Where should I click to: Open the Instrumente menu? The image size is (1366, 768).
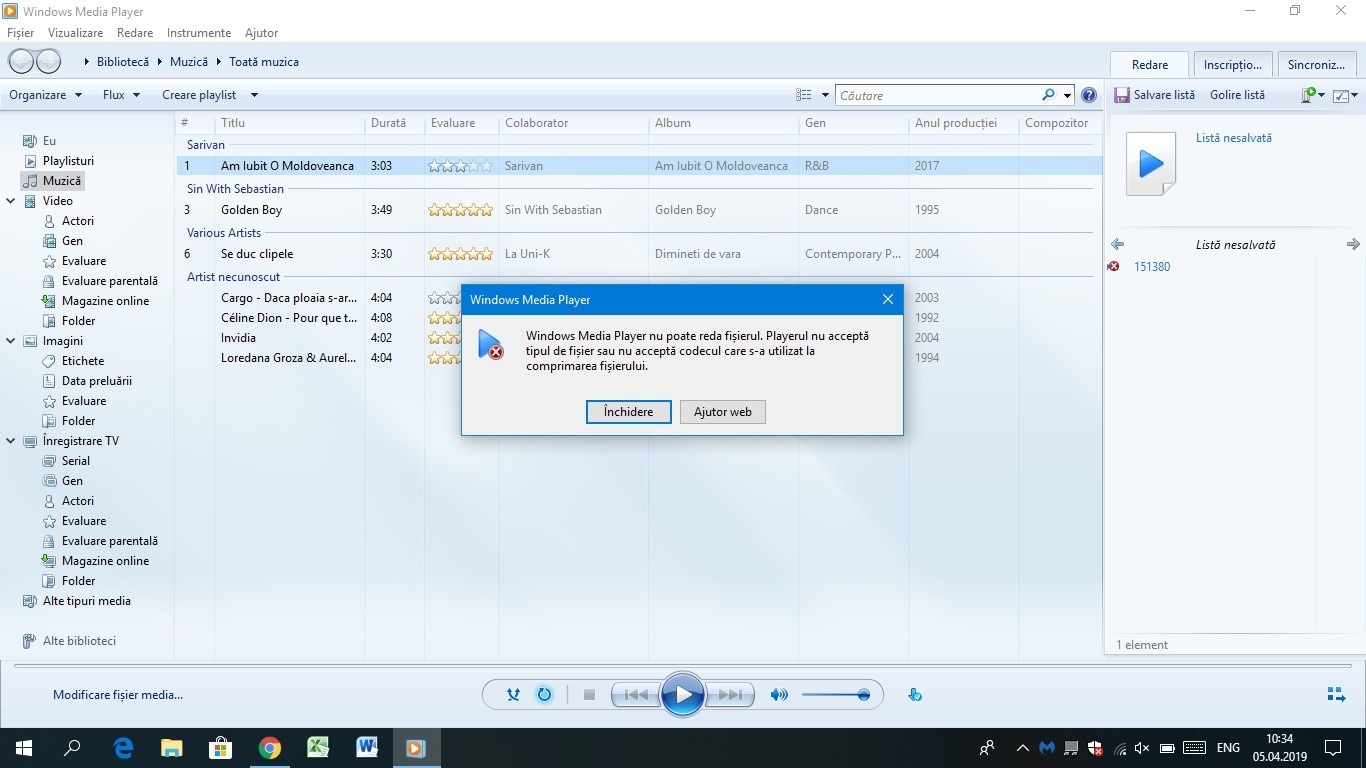tap(199, 33)
